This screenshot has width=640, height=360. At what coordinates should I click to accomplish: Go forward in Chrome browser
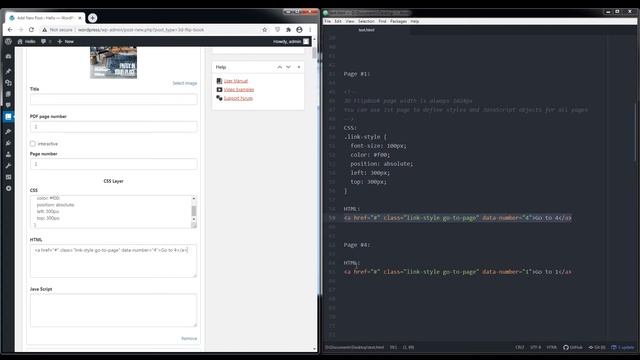[20, 30]
